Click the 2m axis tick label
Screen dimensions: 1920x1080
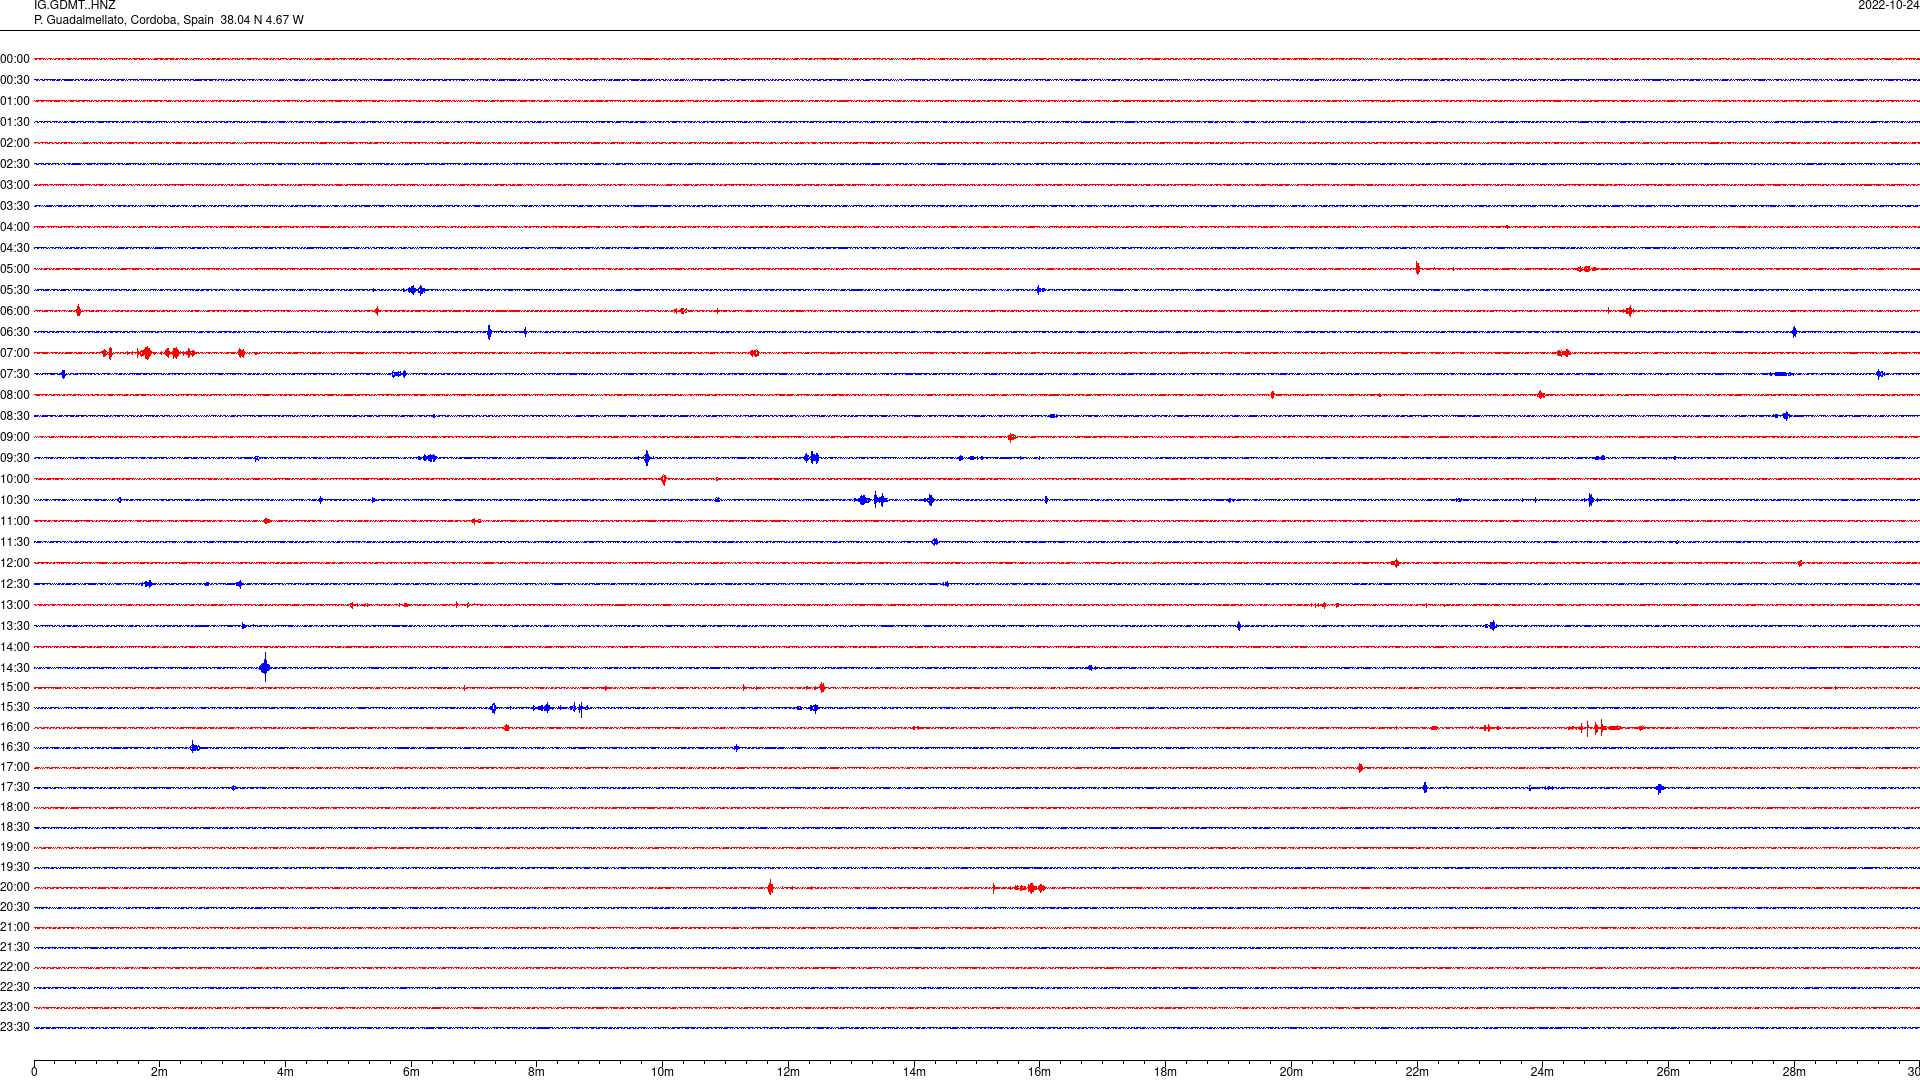tap(160, 1072)
